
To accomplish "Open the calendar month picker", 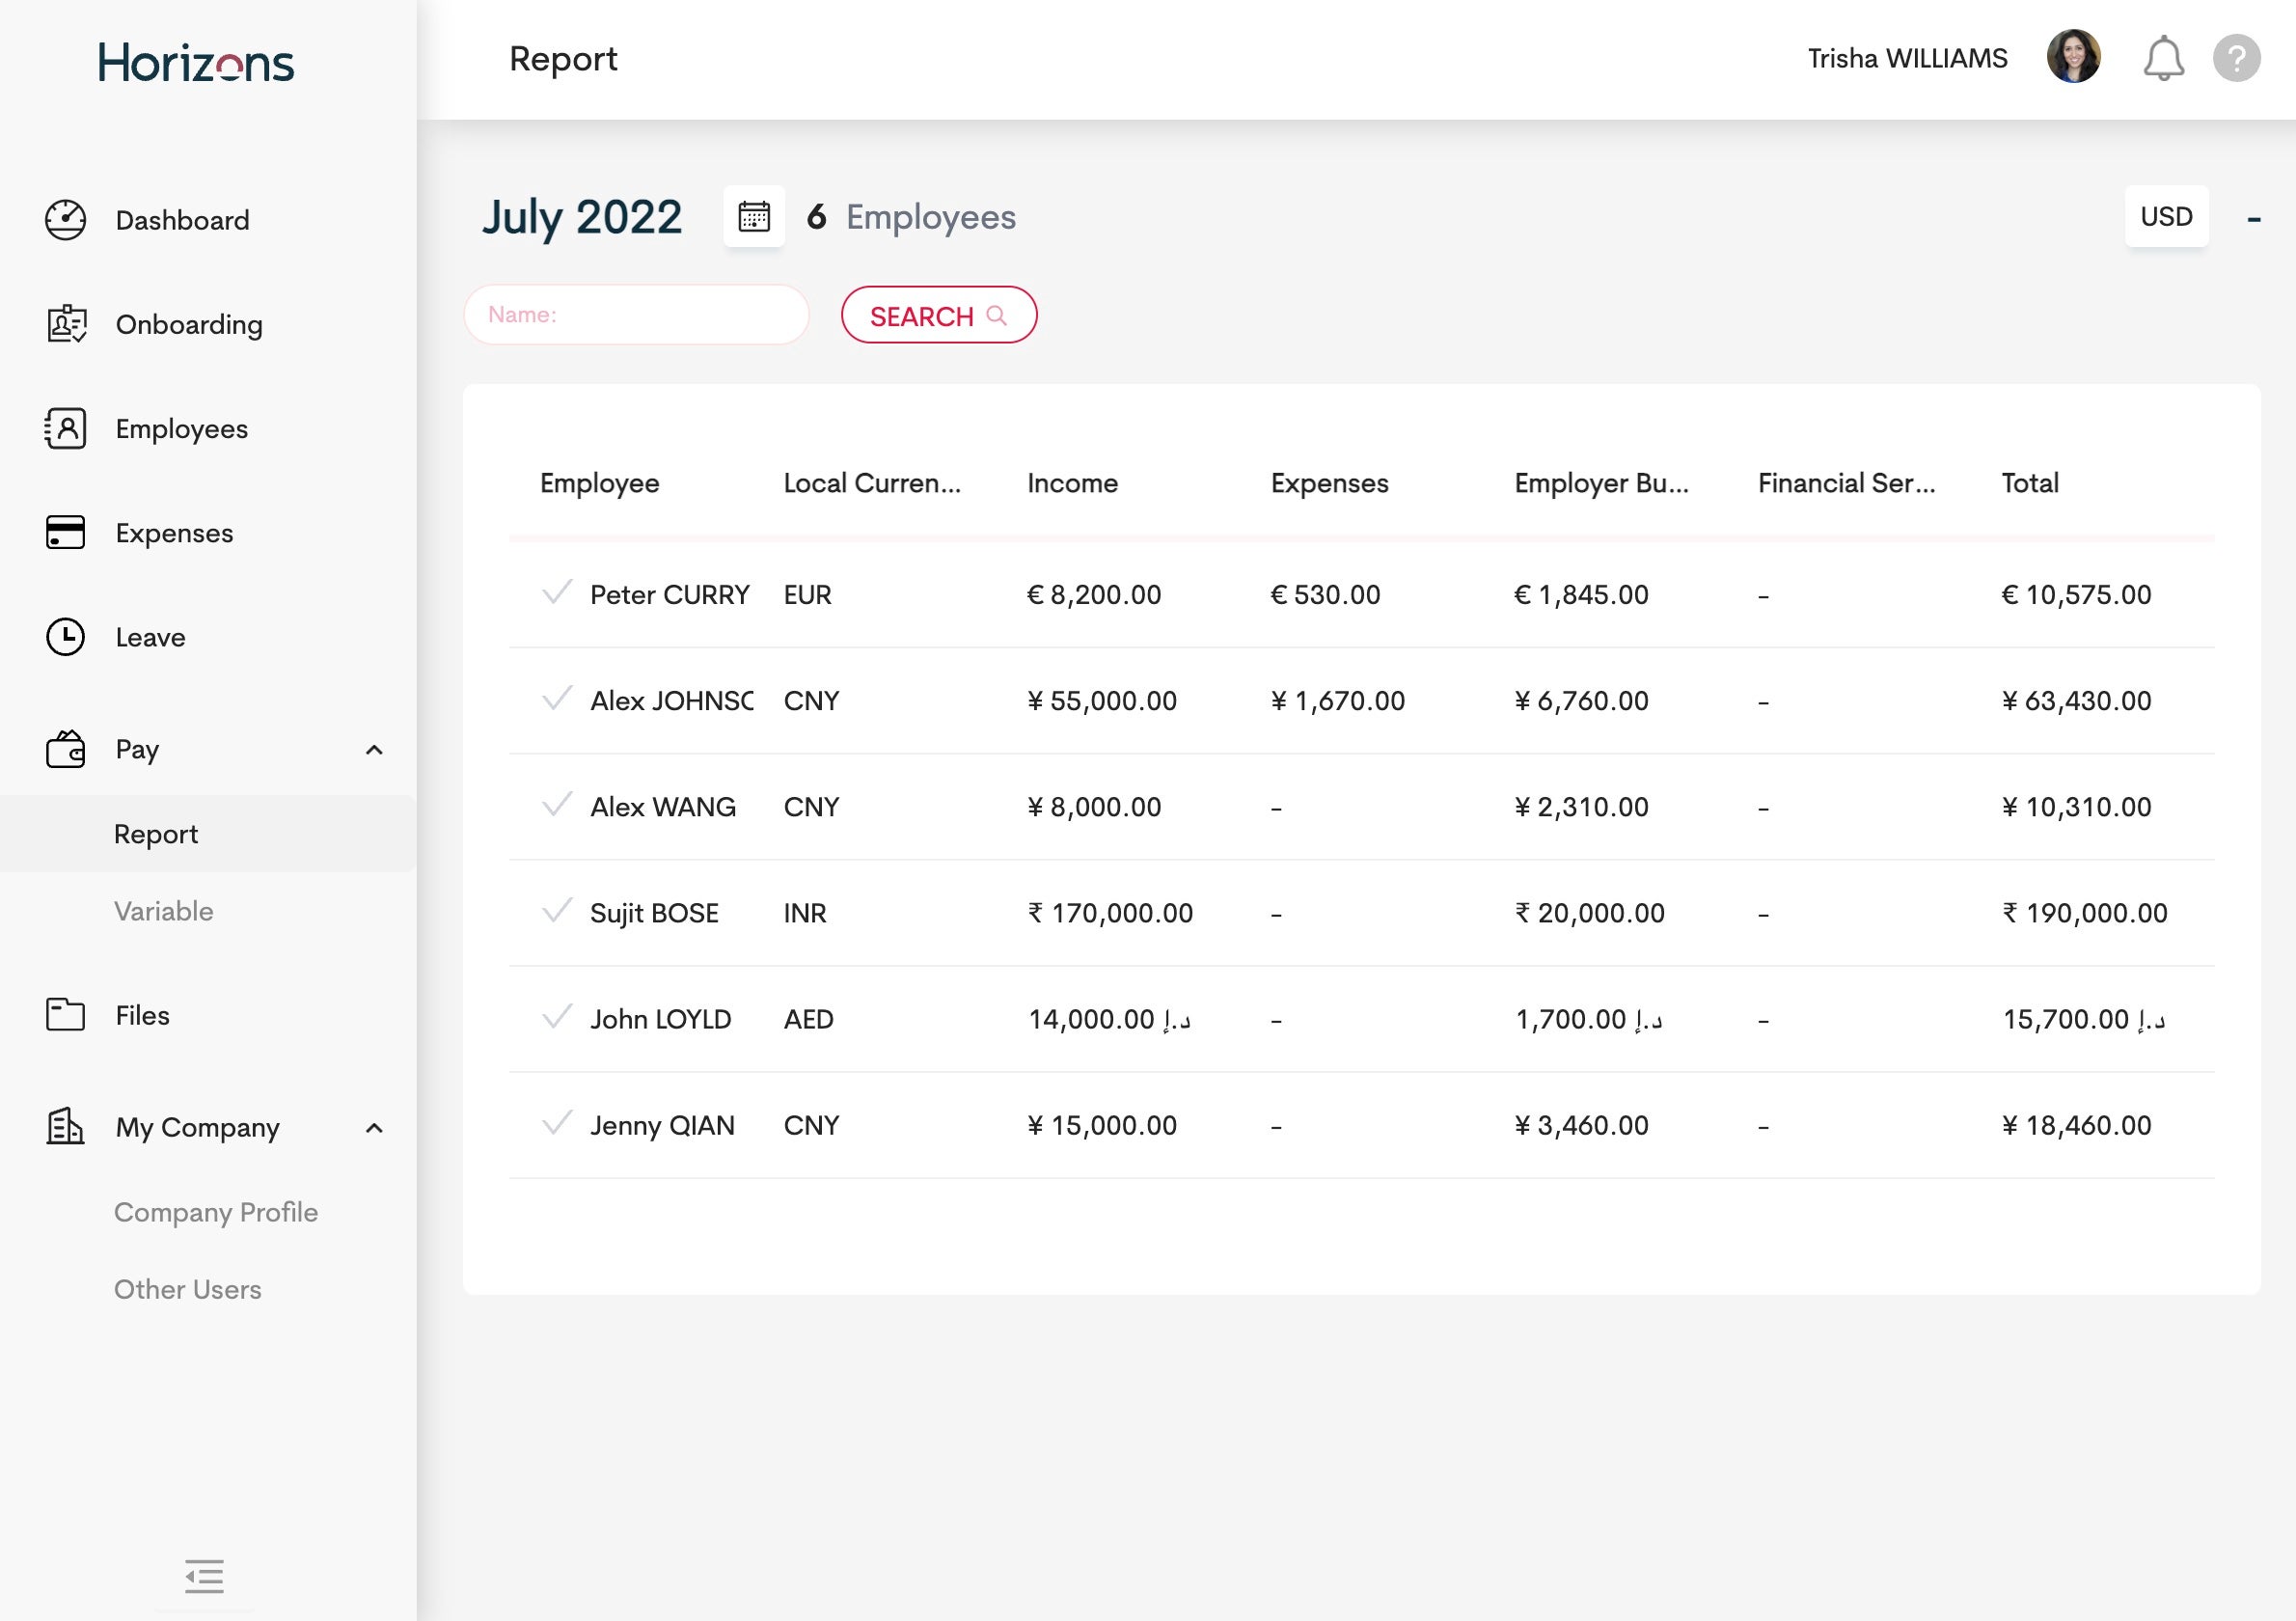I will (x=753, y=216).
